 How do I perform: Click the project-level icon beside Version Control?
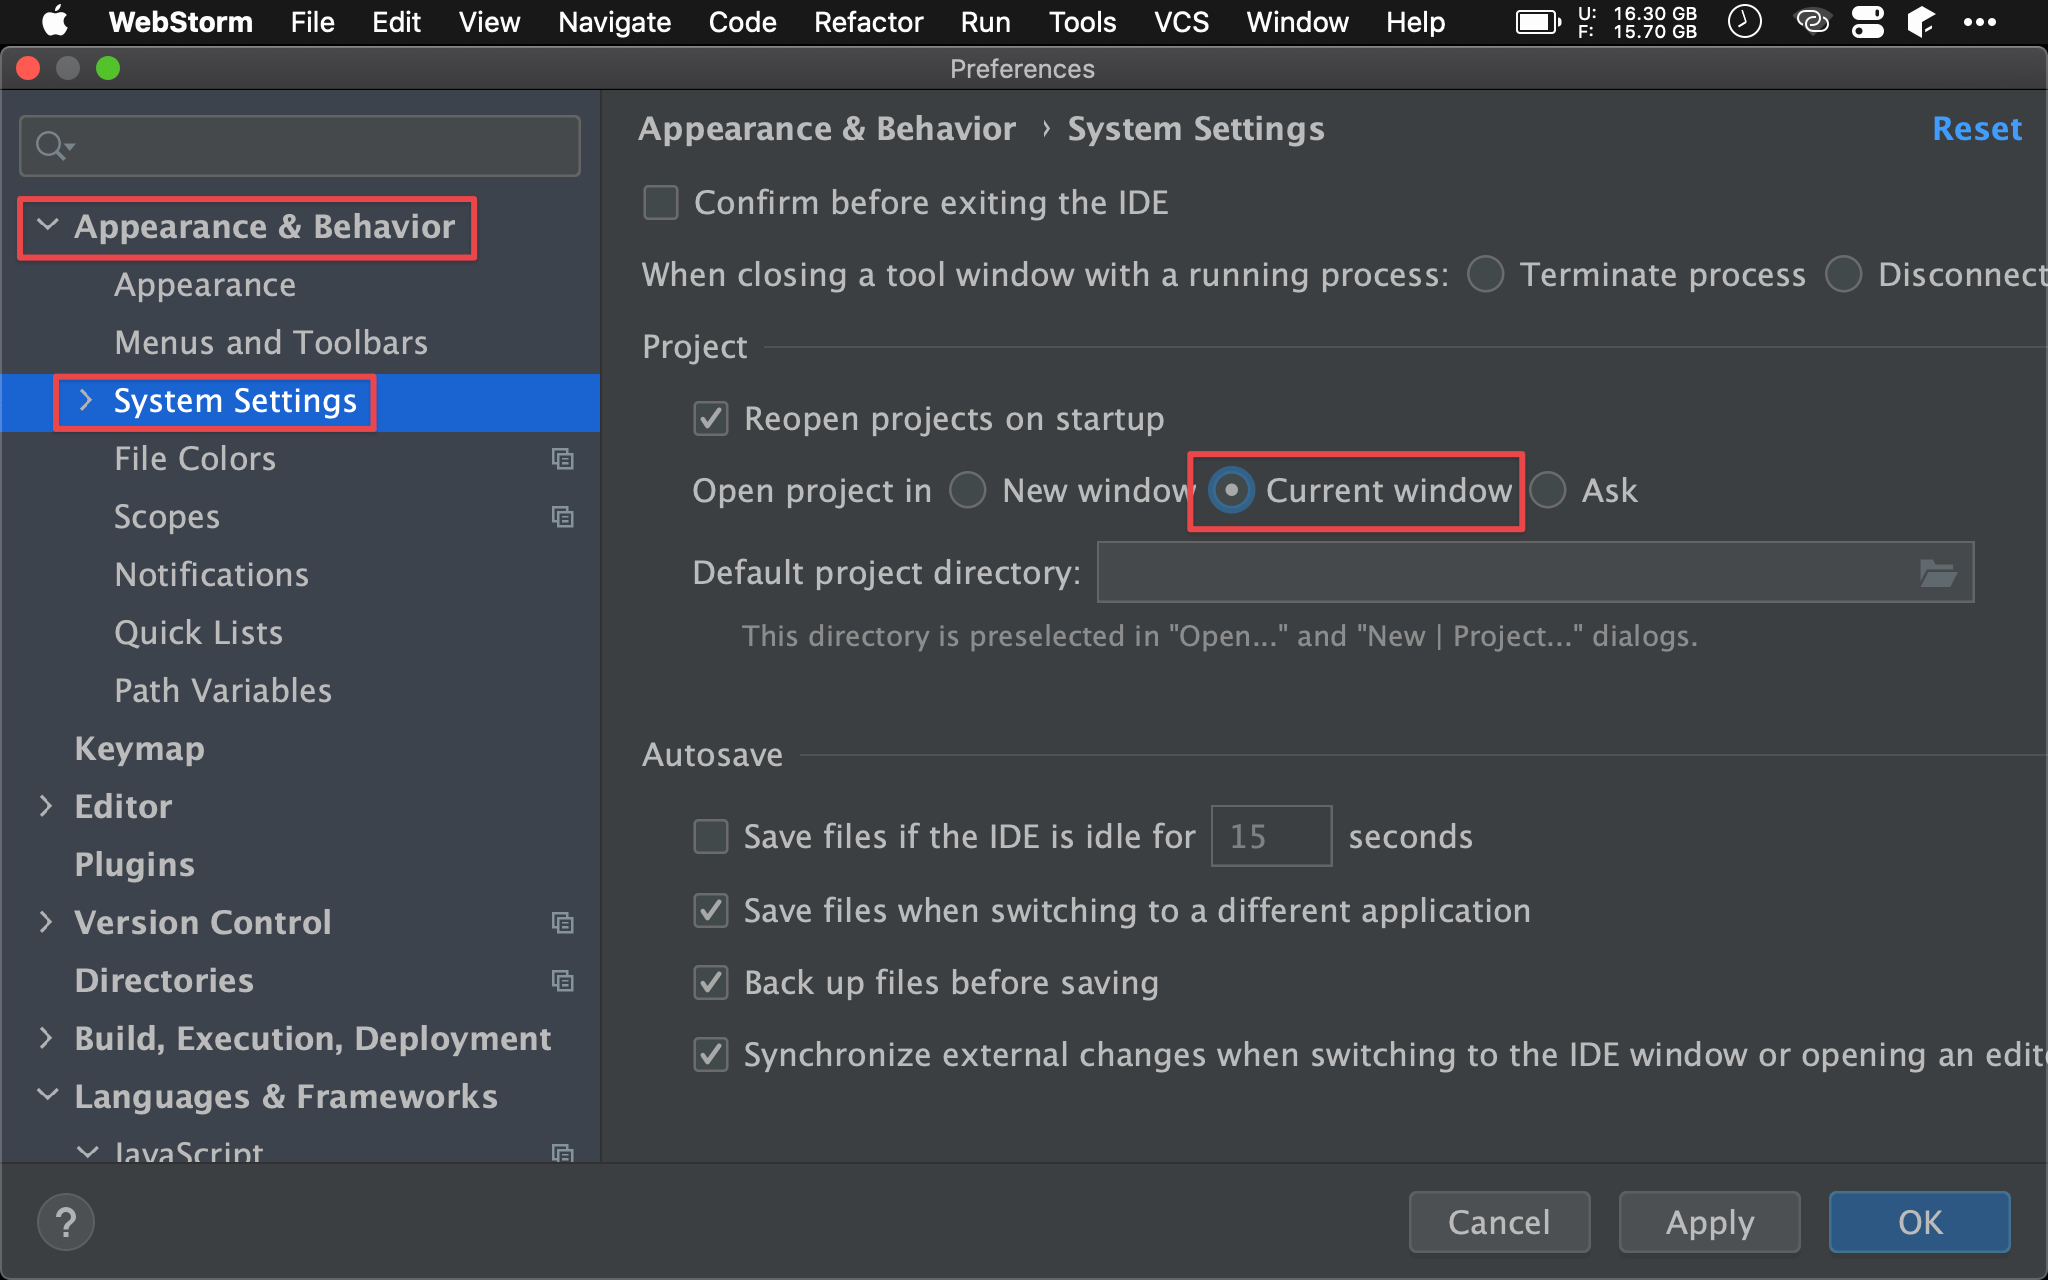pos(563,923)
